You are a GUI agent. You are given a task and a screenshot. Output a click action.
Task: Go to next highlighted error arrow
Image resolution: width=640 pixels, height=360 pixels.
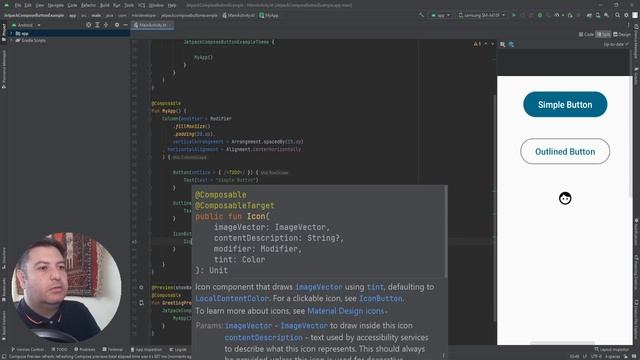point(493,44)
